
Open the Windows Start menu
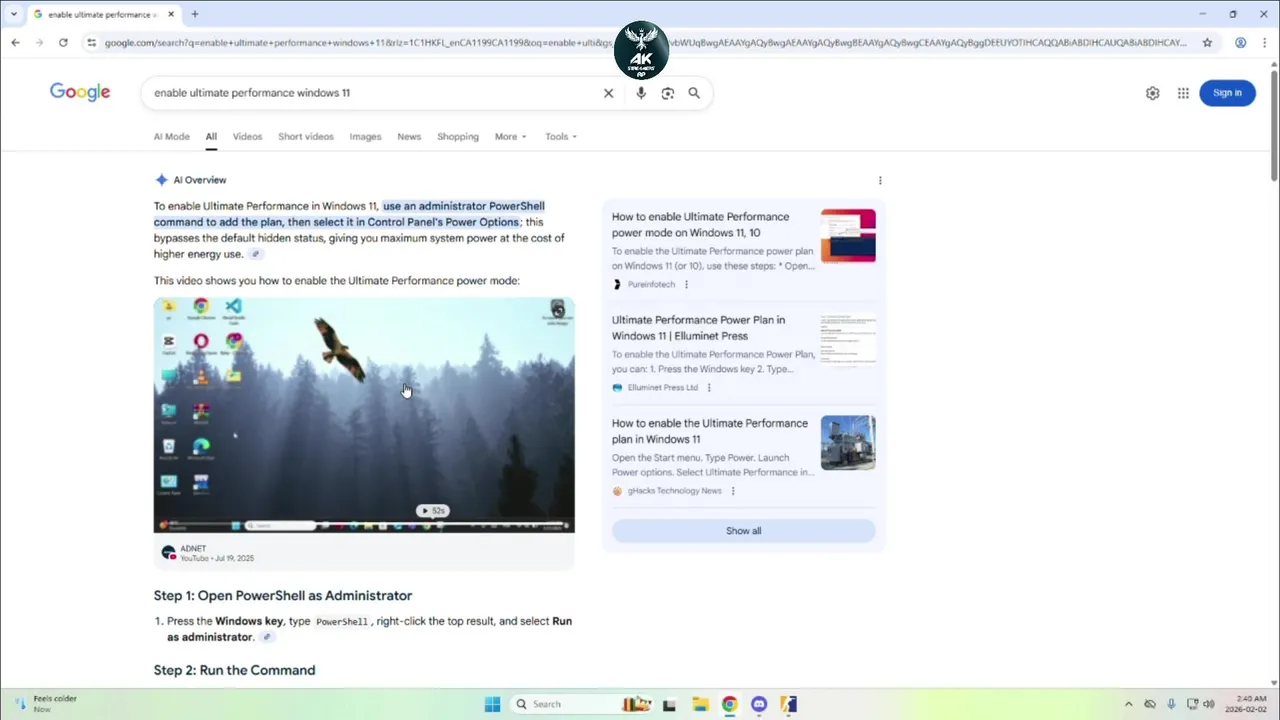(492, 704)
